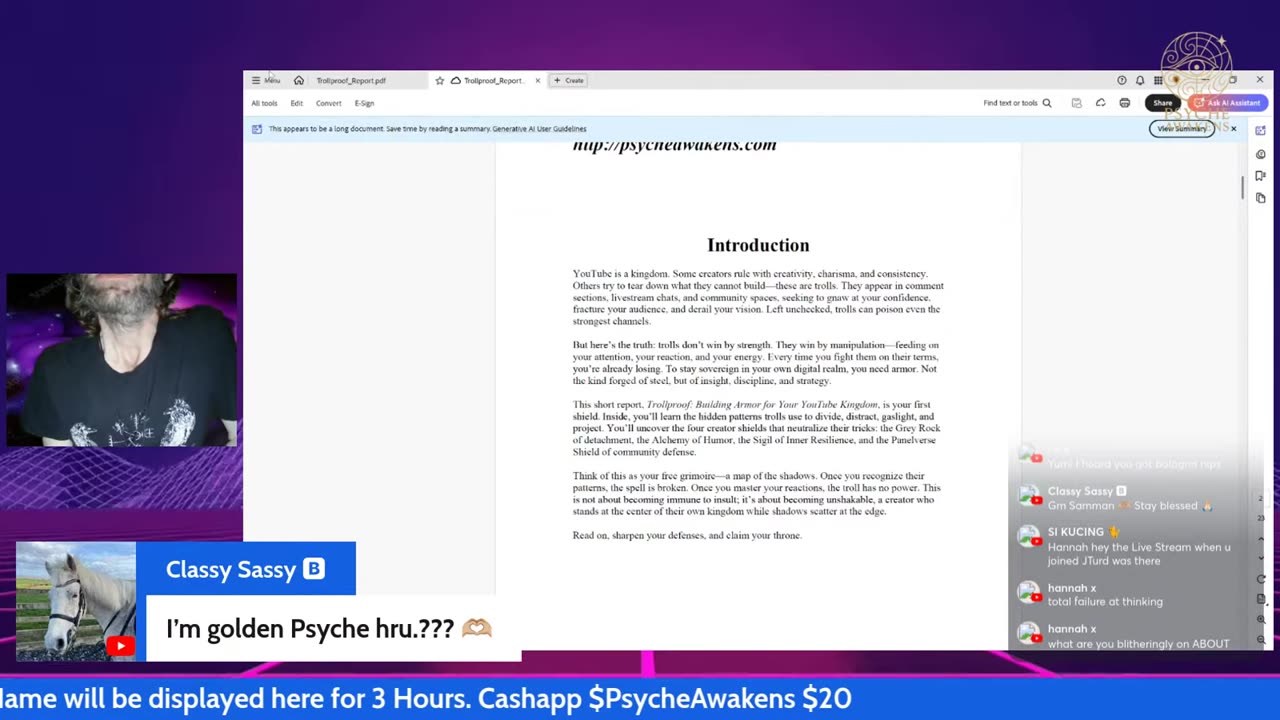Click the Share button
The width and height of the screenshot is (1280, 720).
[x=1162, y=103]
